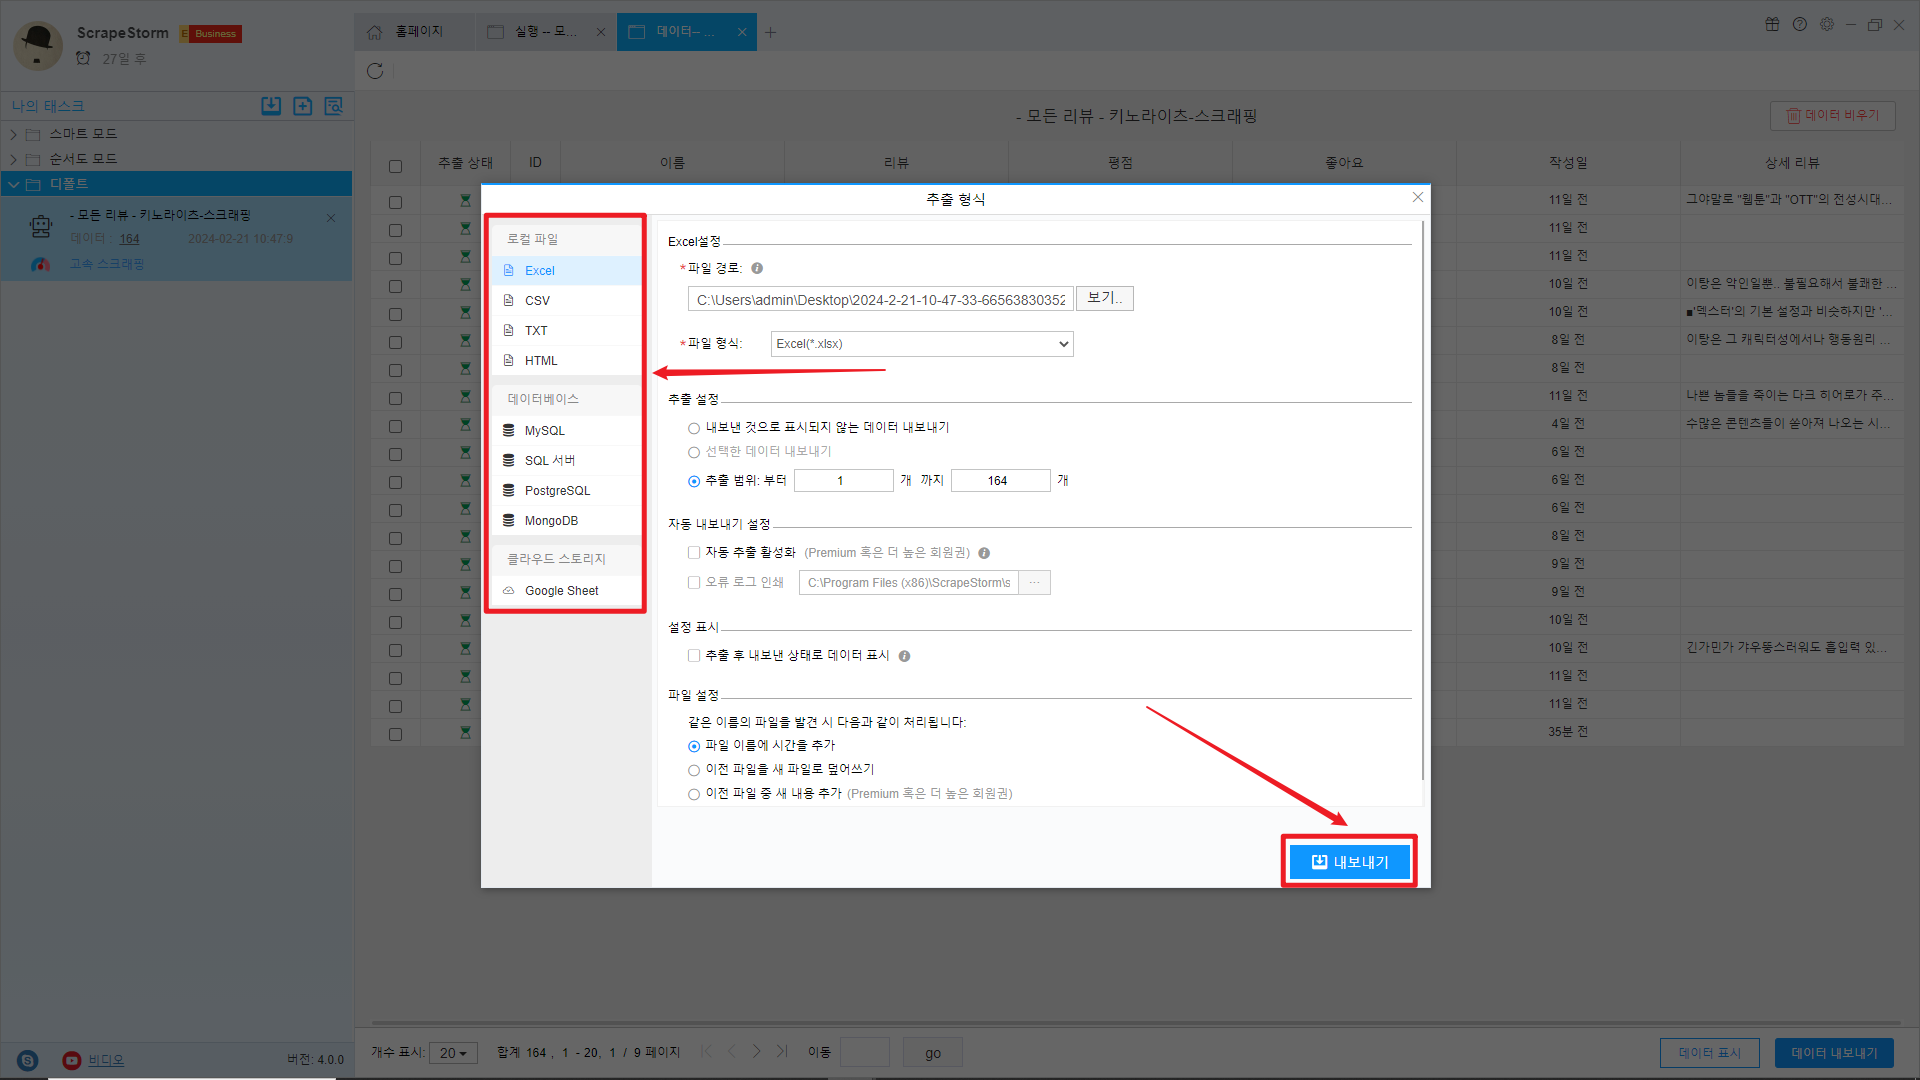This screenshot has width=1920, height=1080.
Task: Expand the 스마트 모드 tree folder
Action: [14, 134]
